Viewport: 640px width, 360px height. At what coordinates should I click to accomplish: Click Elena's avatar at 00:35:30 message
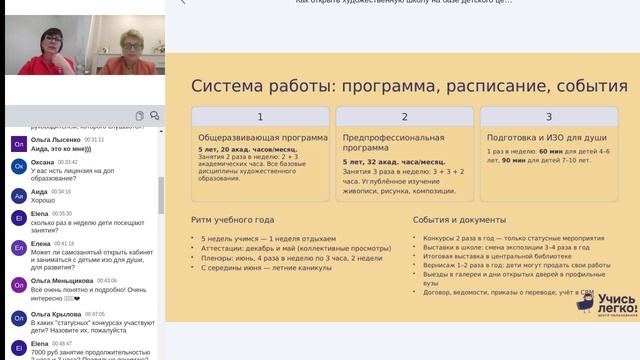[19, 218]
